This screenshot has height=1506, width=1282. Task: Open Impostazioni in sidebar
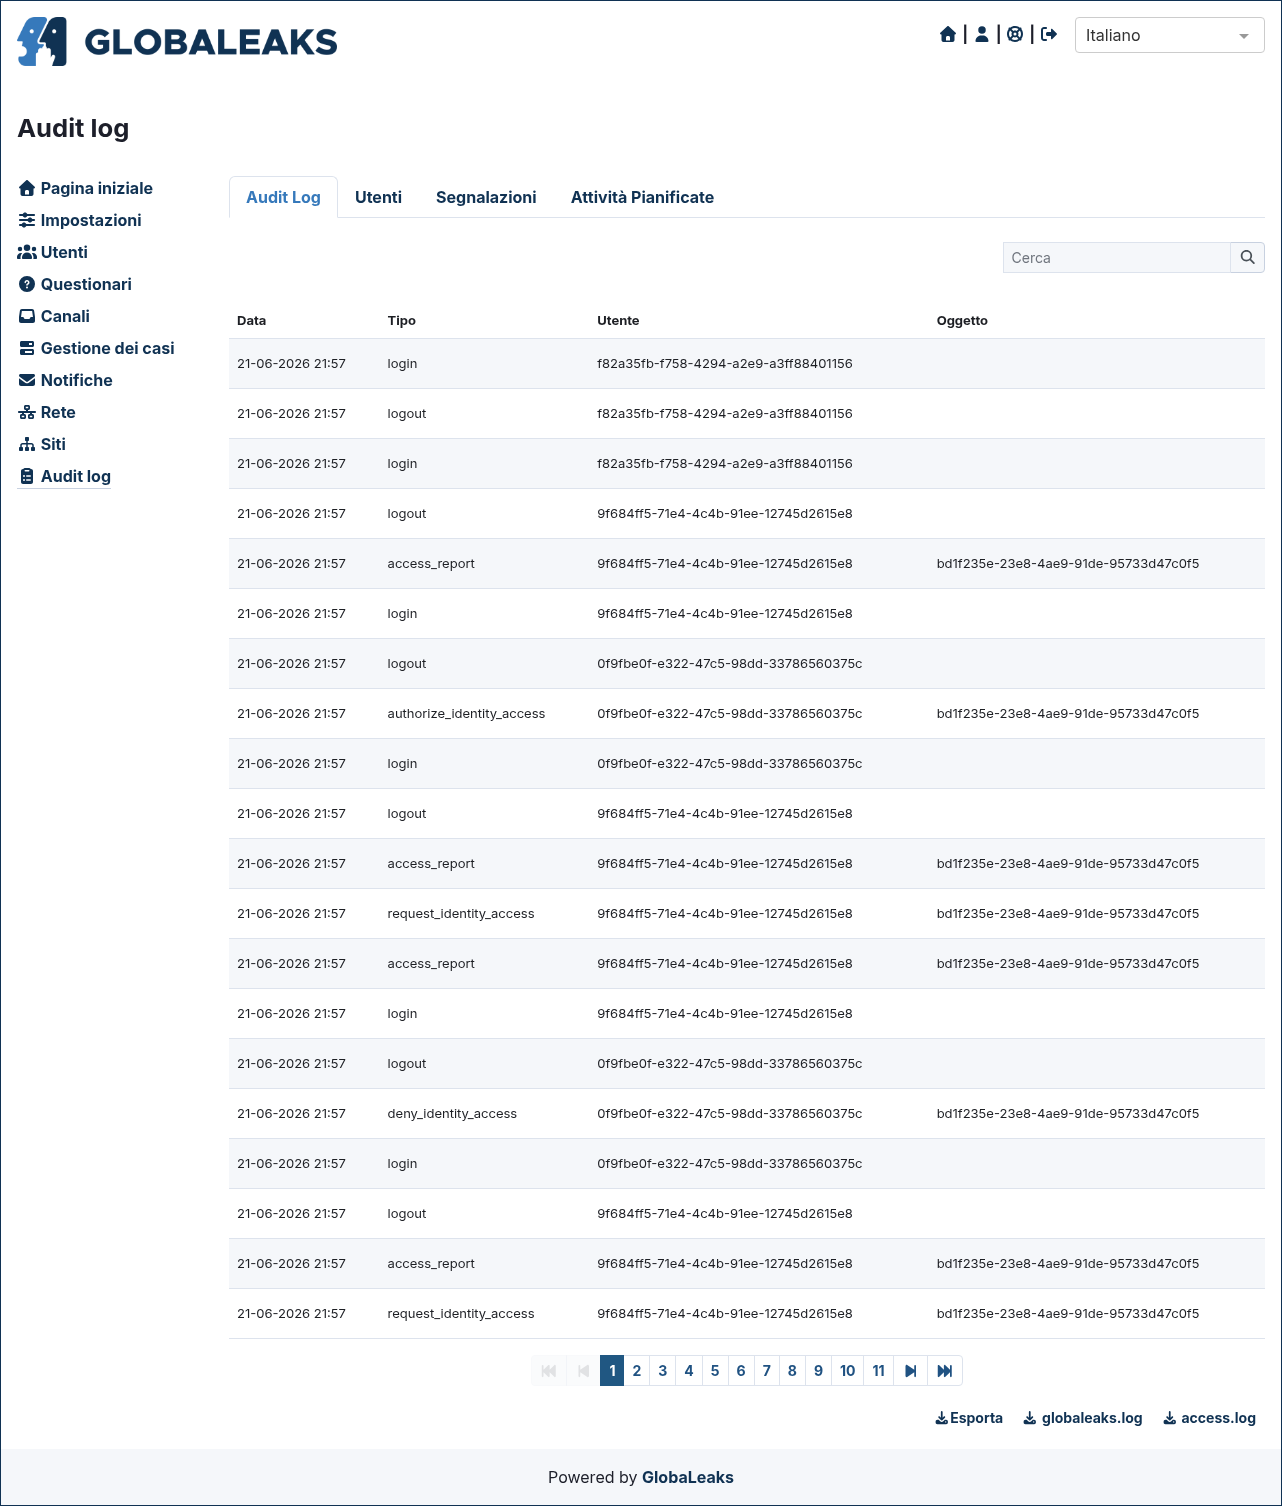pyautogui.click(x=80, y=220)
